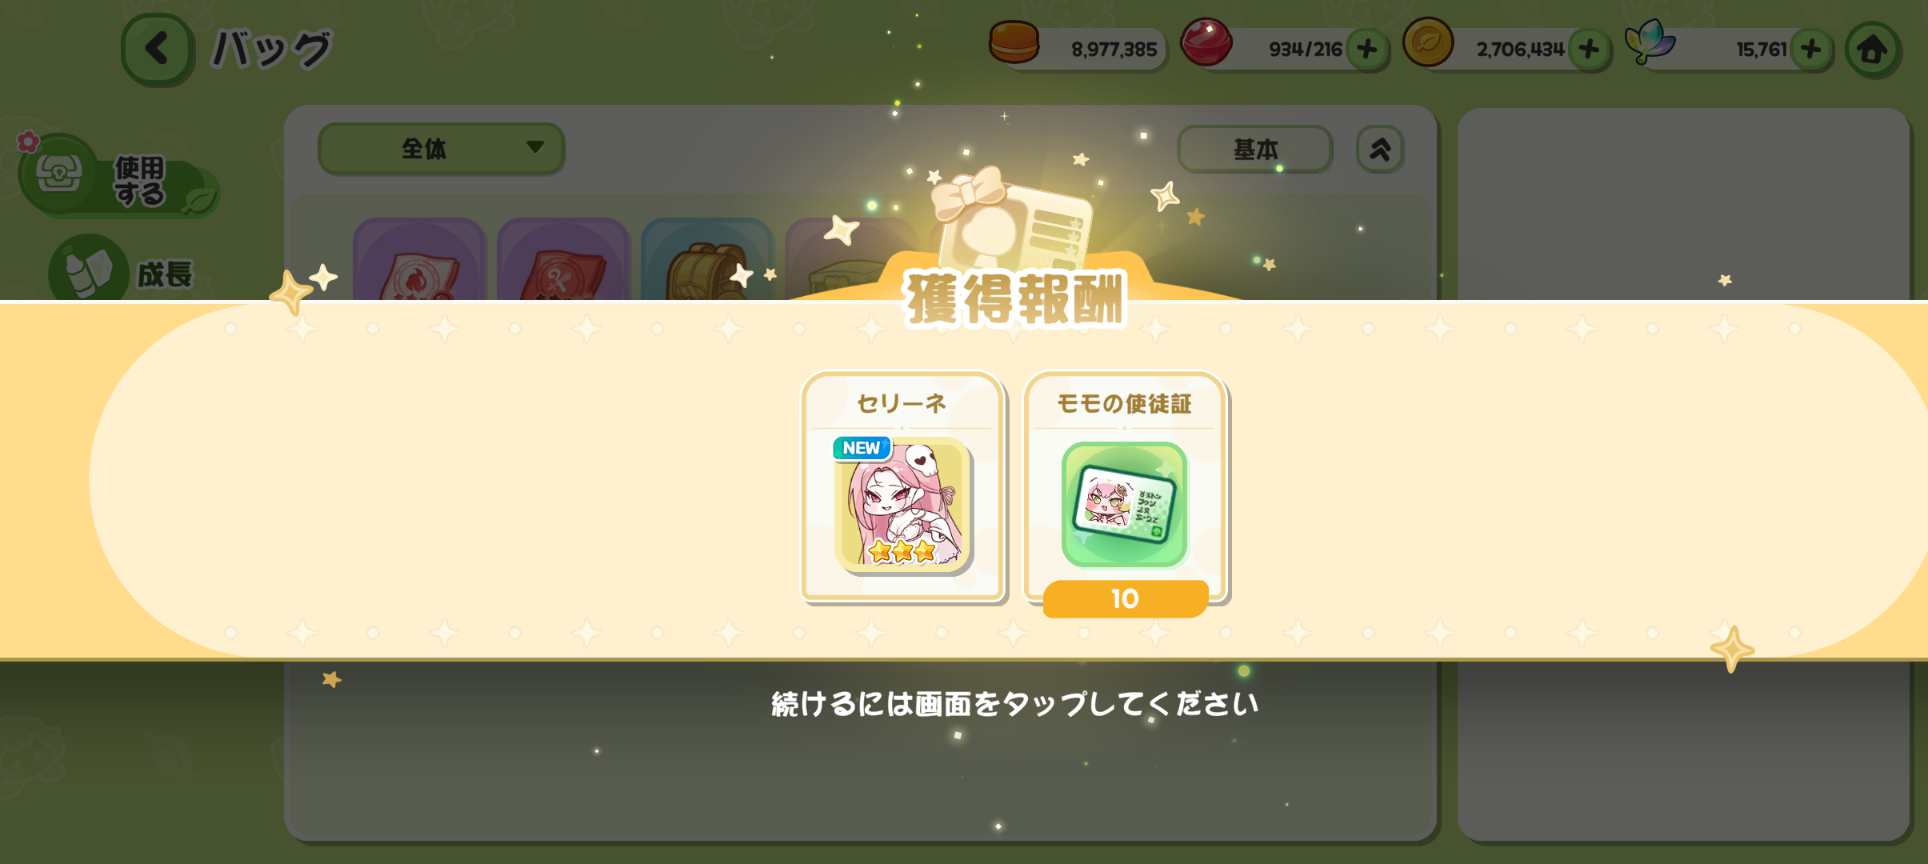Select the red fire book item
The height and width of the screenshot is (864, 1928).
tap(420, 262)
